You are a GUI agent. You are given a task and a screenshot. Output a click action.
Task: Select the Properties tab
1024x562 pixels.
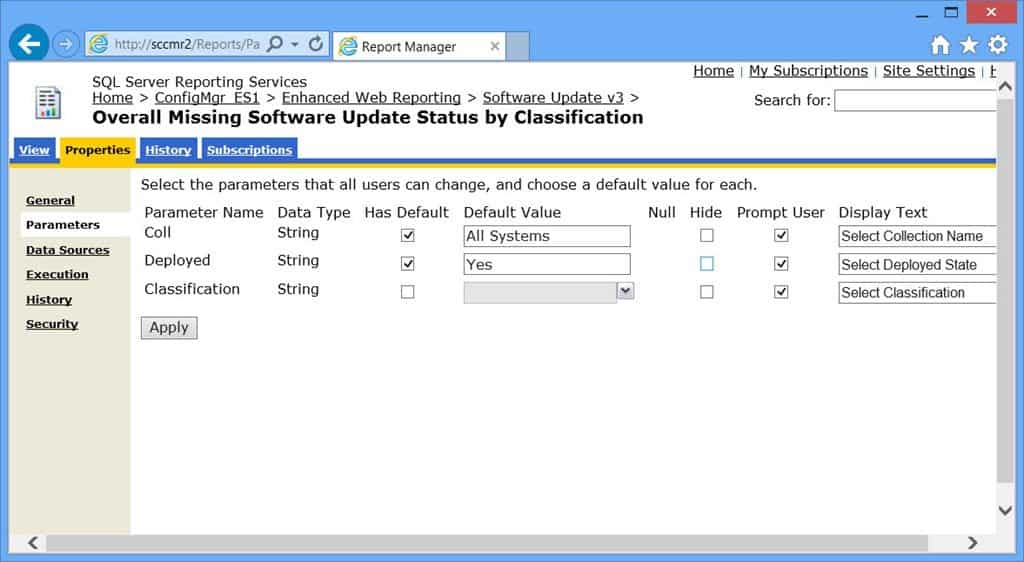point(97,150)
